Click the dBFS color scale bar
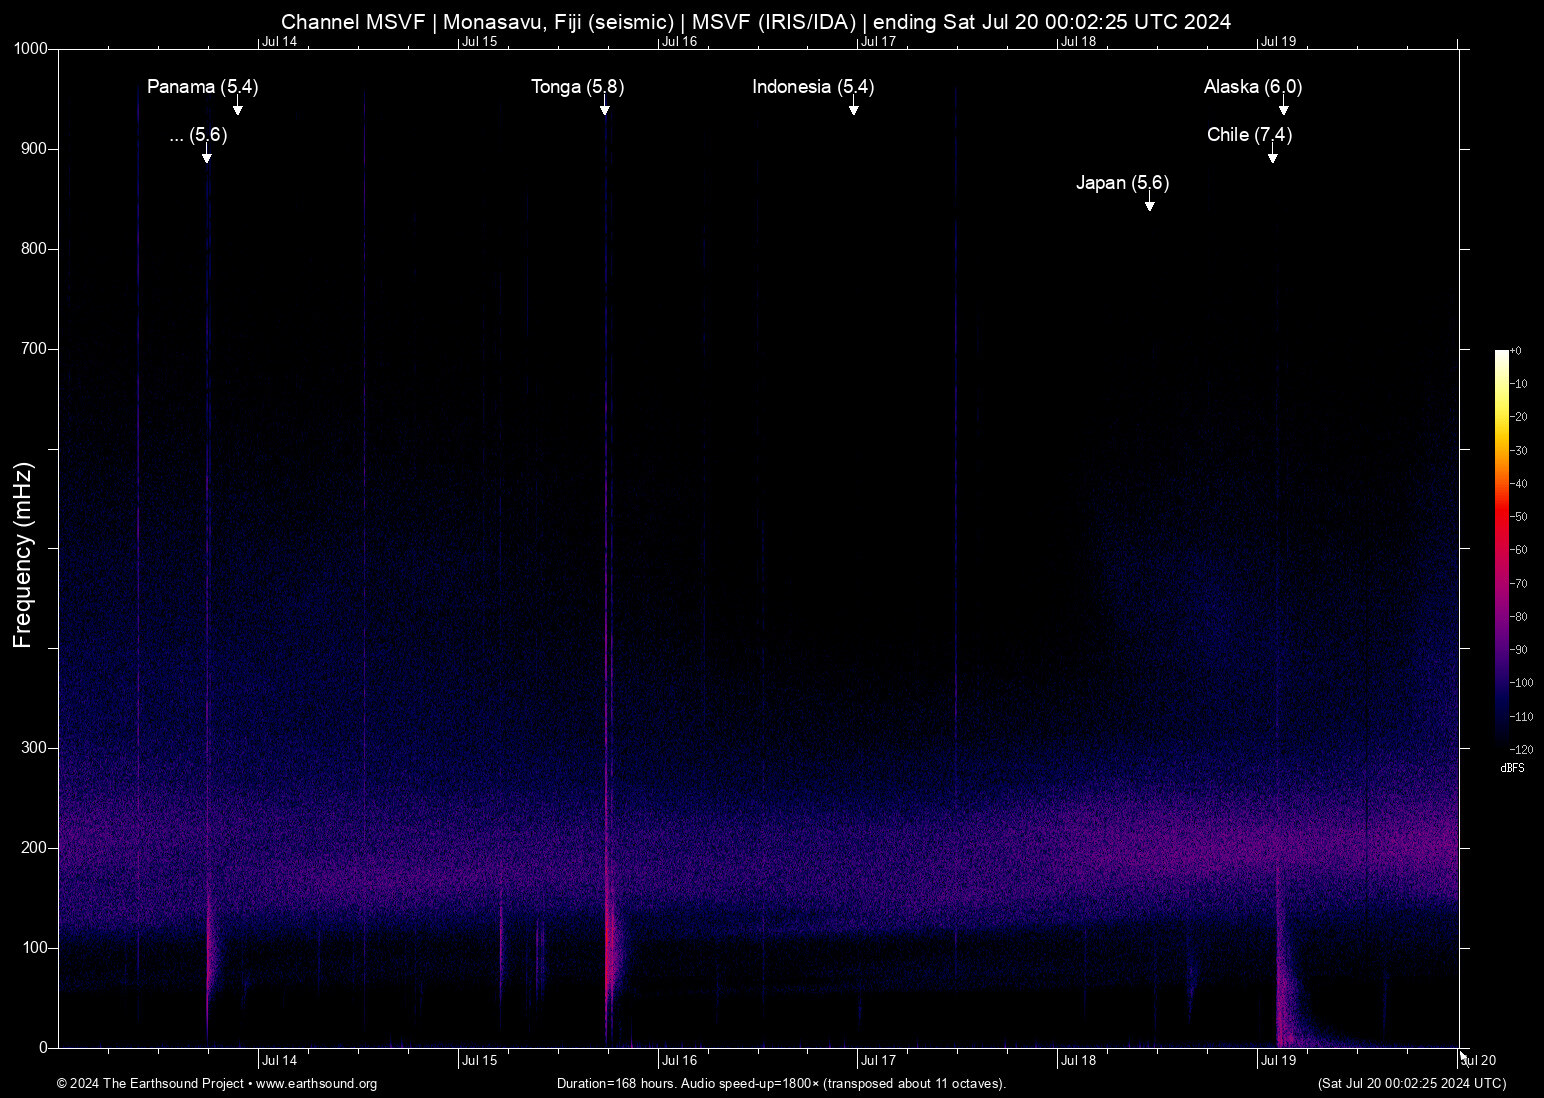The height and width of the screenshot is (1098, 1544). (x=1502, y=549)
